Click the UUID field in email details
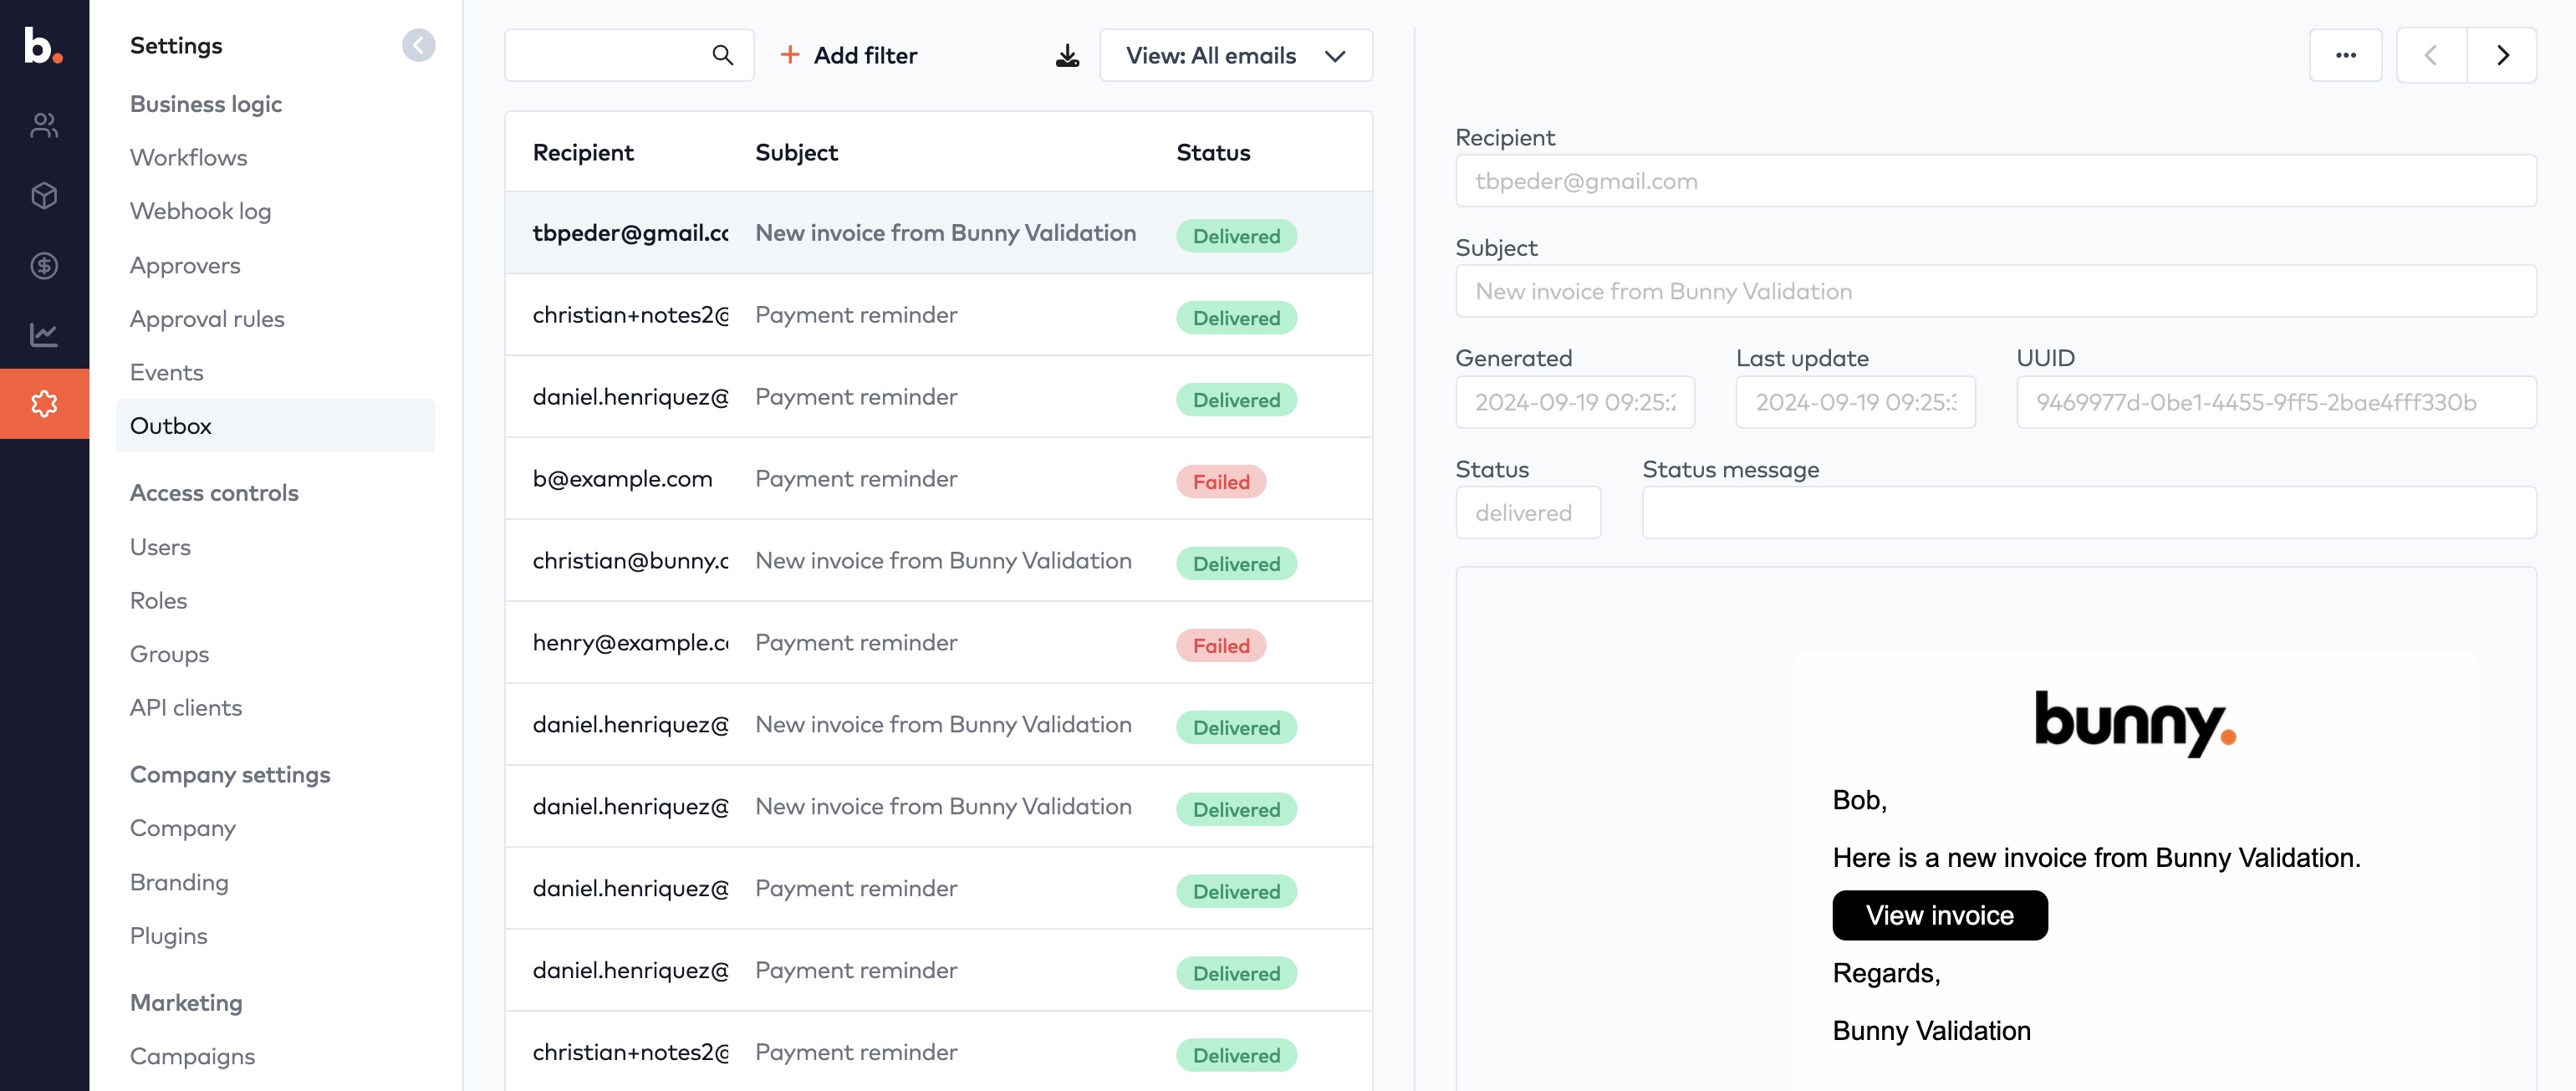Screen dimensions: 2576x1091 point(2276,402)
